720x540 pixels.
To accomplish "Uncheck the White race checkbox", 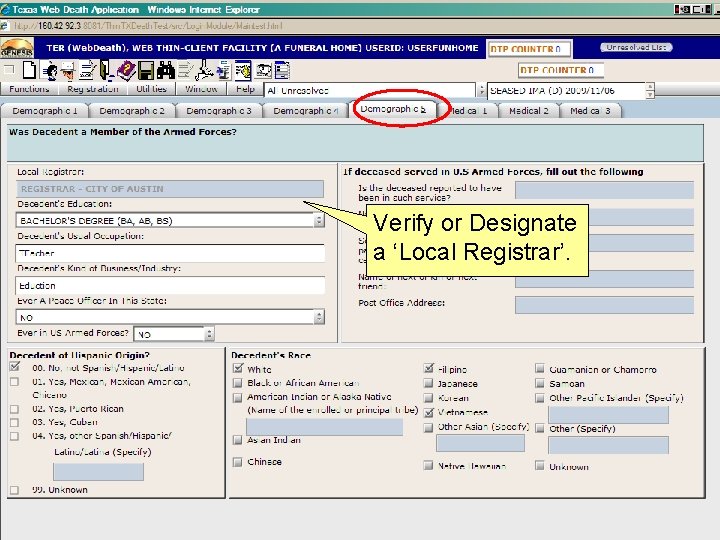I will (x=238, y=368).
